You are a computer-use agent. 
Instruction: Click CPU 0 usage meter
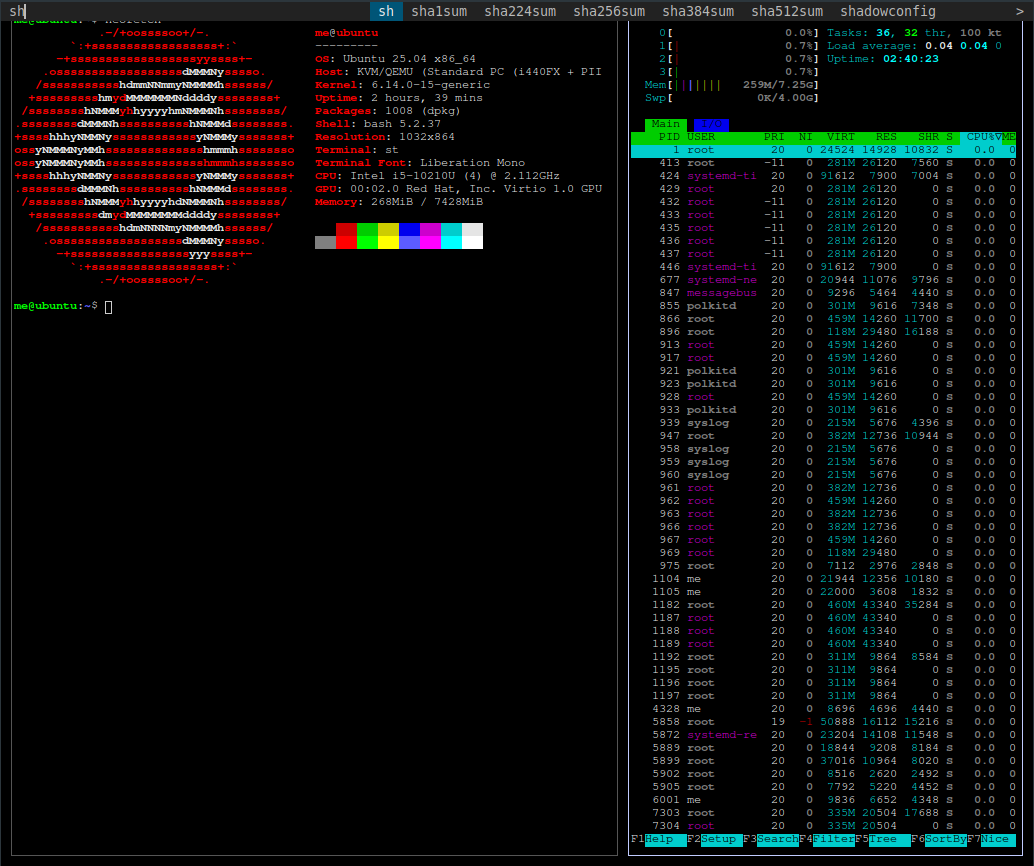click(x=739, y=33)
